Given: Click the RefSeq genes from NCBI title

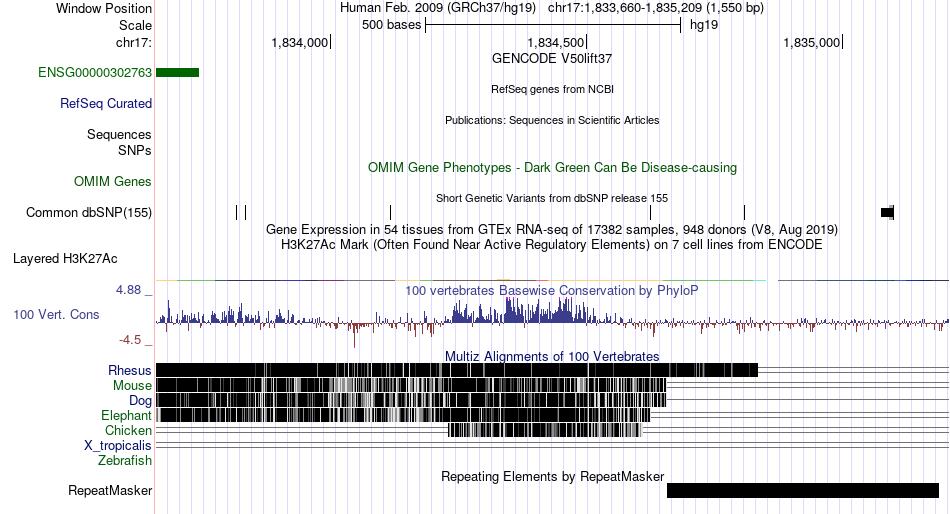Looking at the screenshot, I should [552, 89].
